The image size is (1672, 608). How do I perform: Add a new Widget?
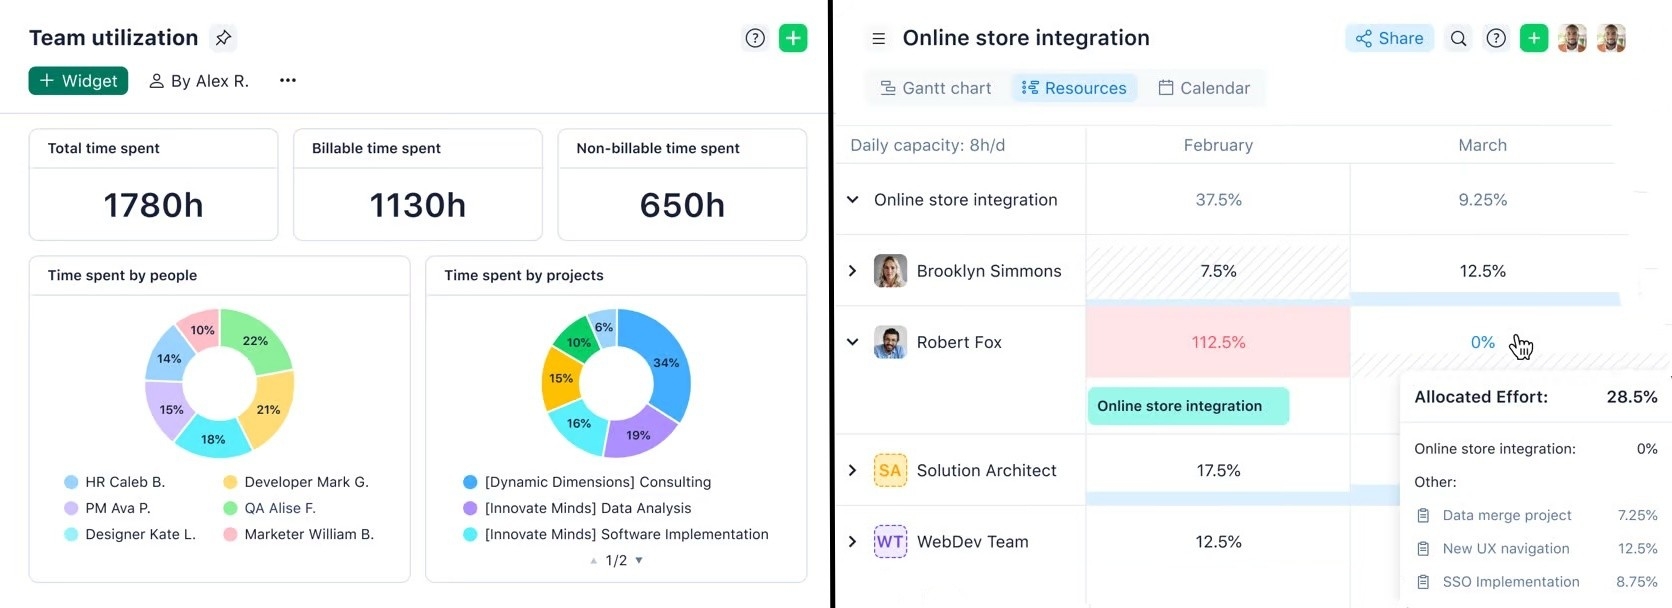(78, 81)
